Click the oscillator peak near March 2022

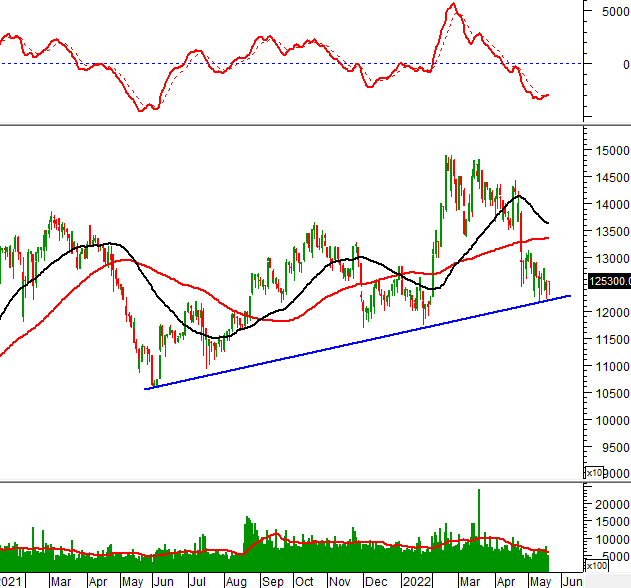tap(452, 6)
